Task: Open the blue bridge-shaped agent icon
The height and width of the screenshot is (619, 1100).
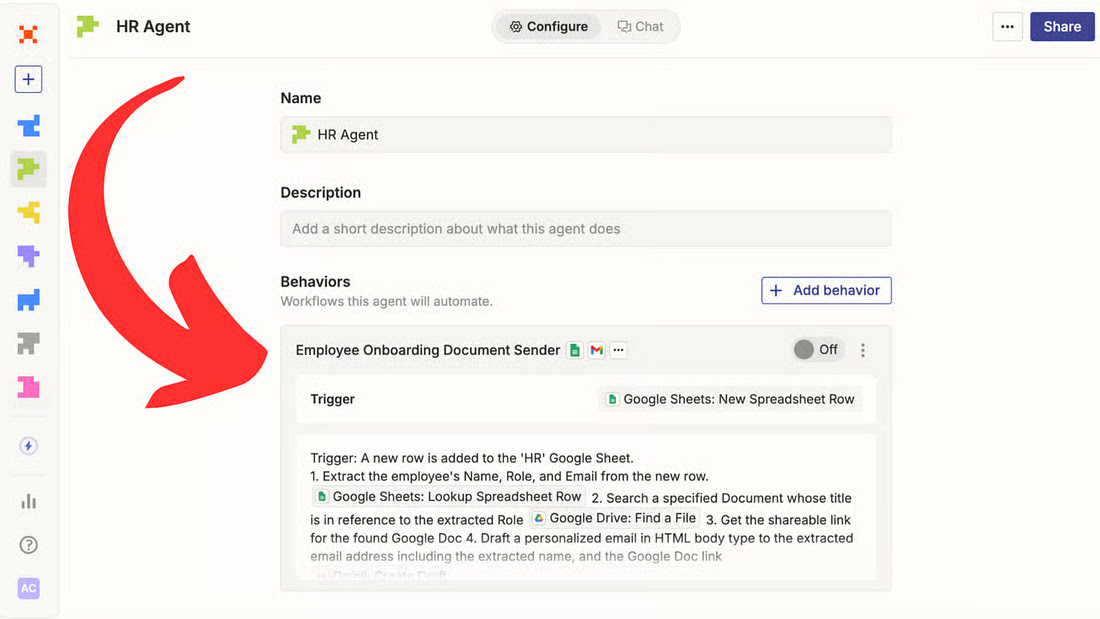Action: click(28, 300)
